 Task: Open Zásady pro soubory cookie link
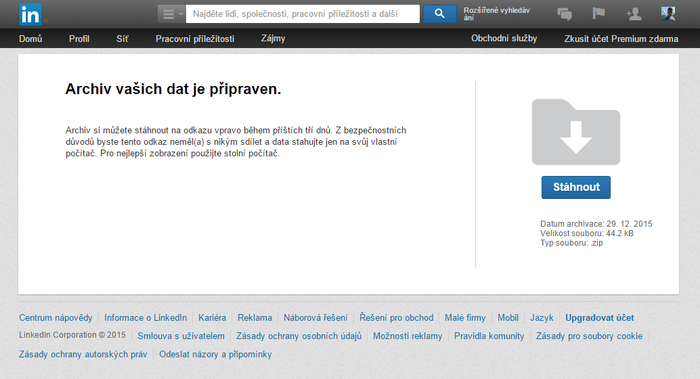tap(589, 336)
